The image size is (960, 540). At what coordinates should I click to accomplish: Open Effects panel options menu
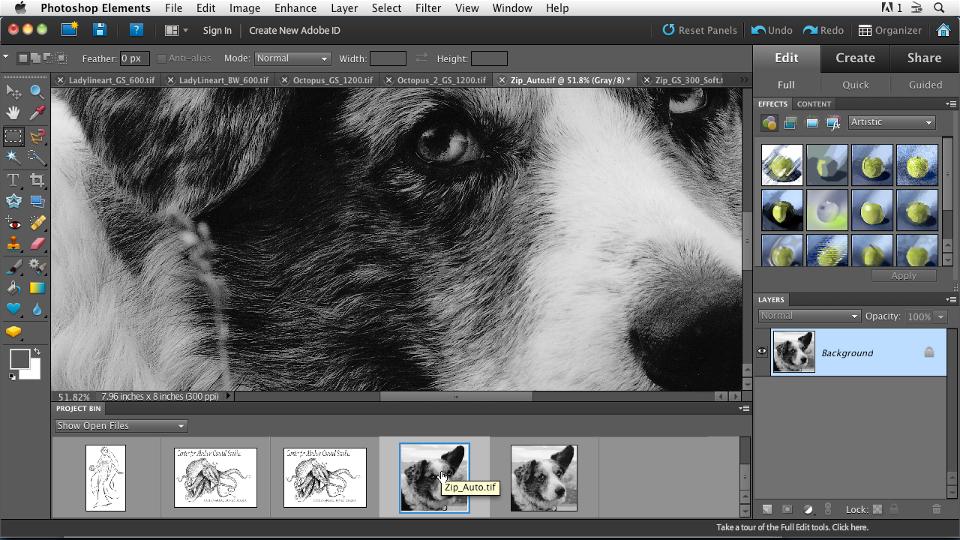click(951, 104)
